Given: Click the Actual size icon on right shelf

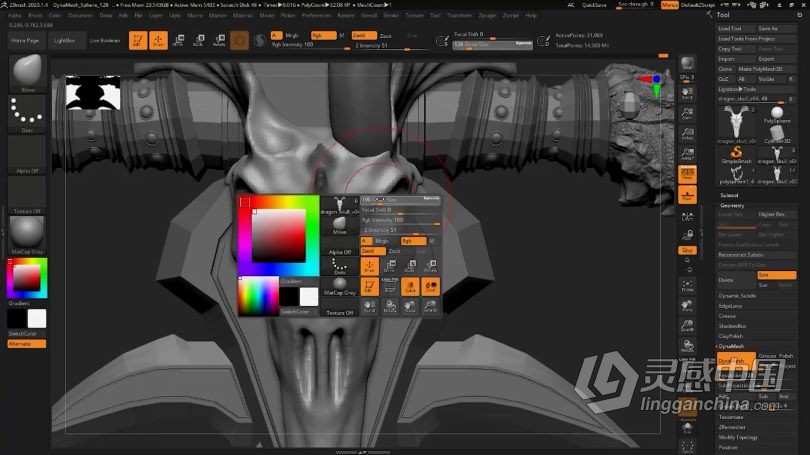Looking at the screenshot, I should click(x=687, y=133).
